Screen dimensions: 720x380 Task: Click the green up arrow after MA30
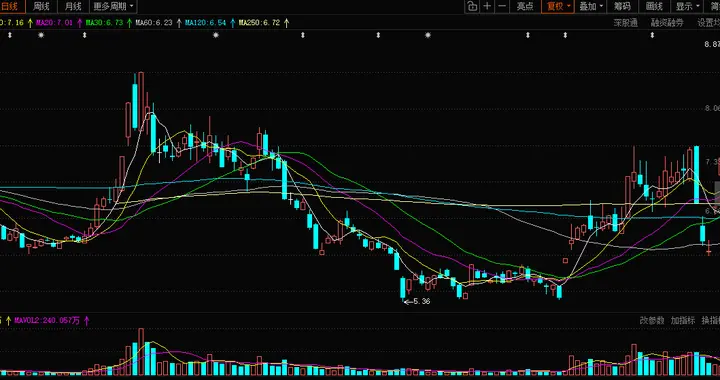coord(129,22)
